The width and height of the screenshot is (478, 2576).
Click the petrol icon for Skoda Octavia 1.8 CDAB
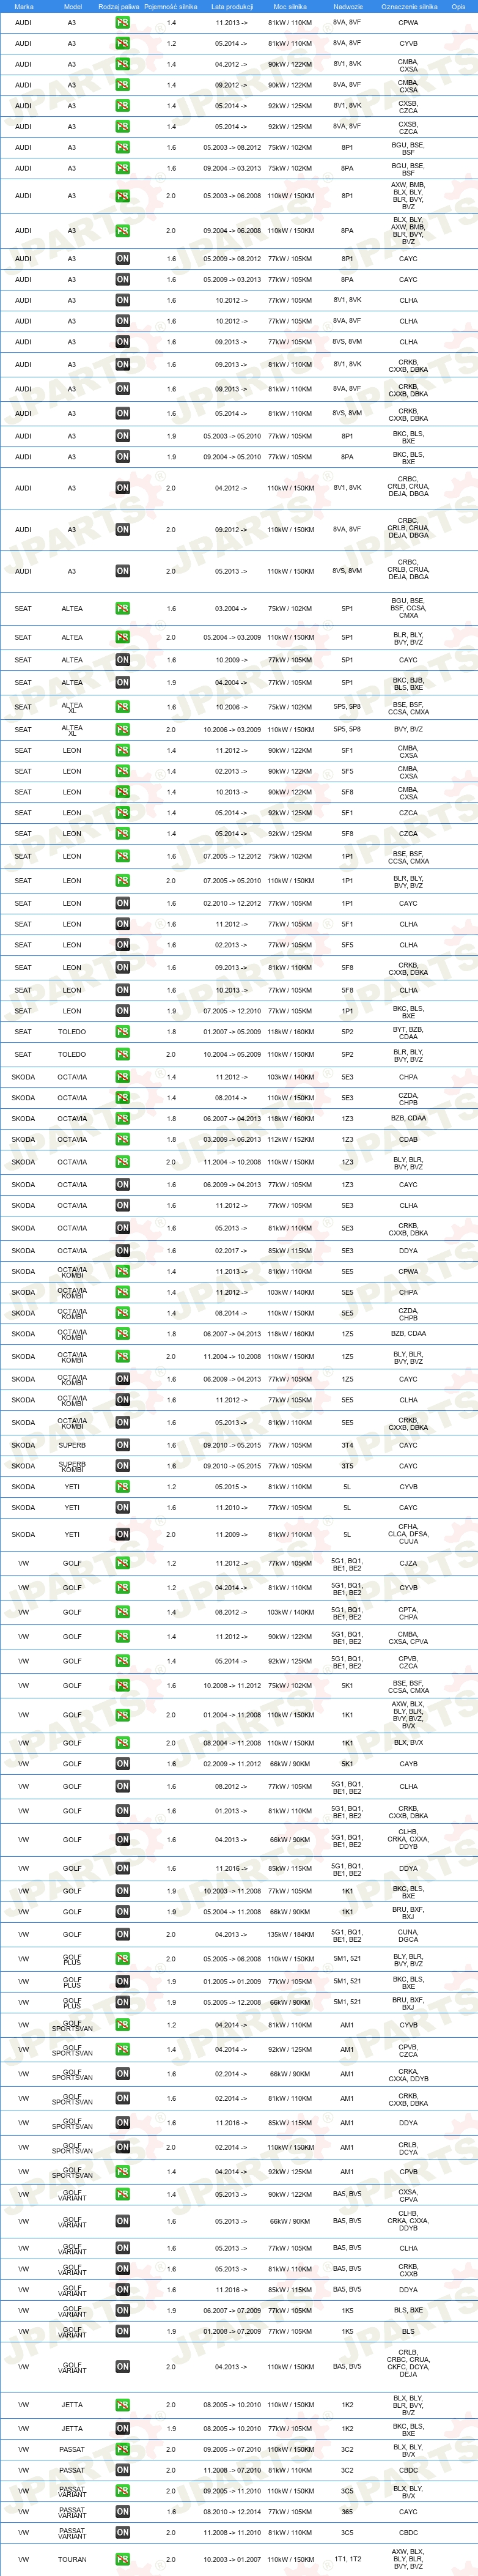[122, 1140]
